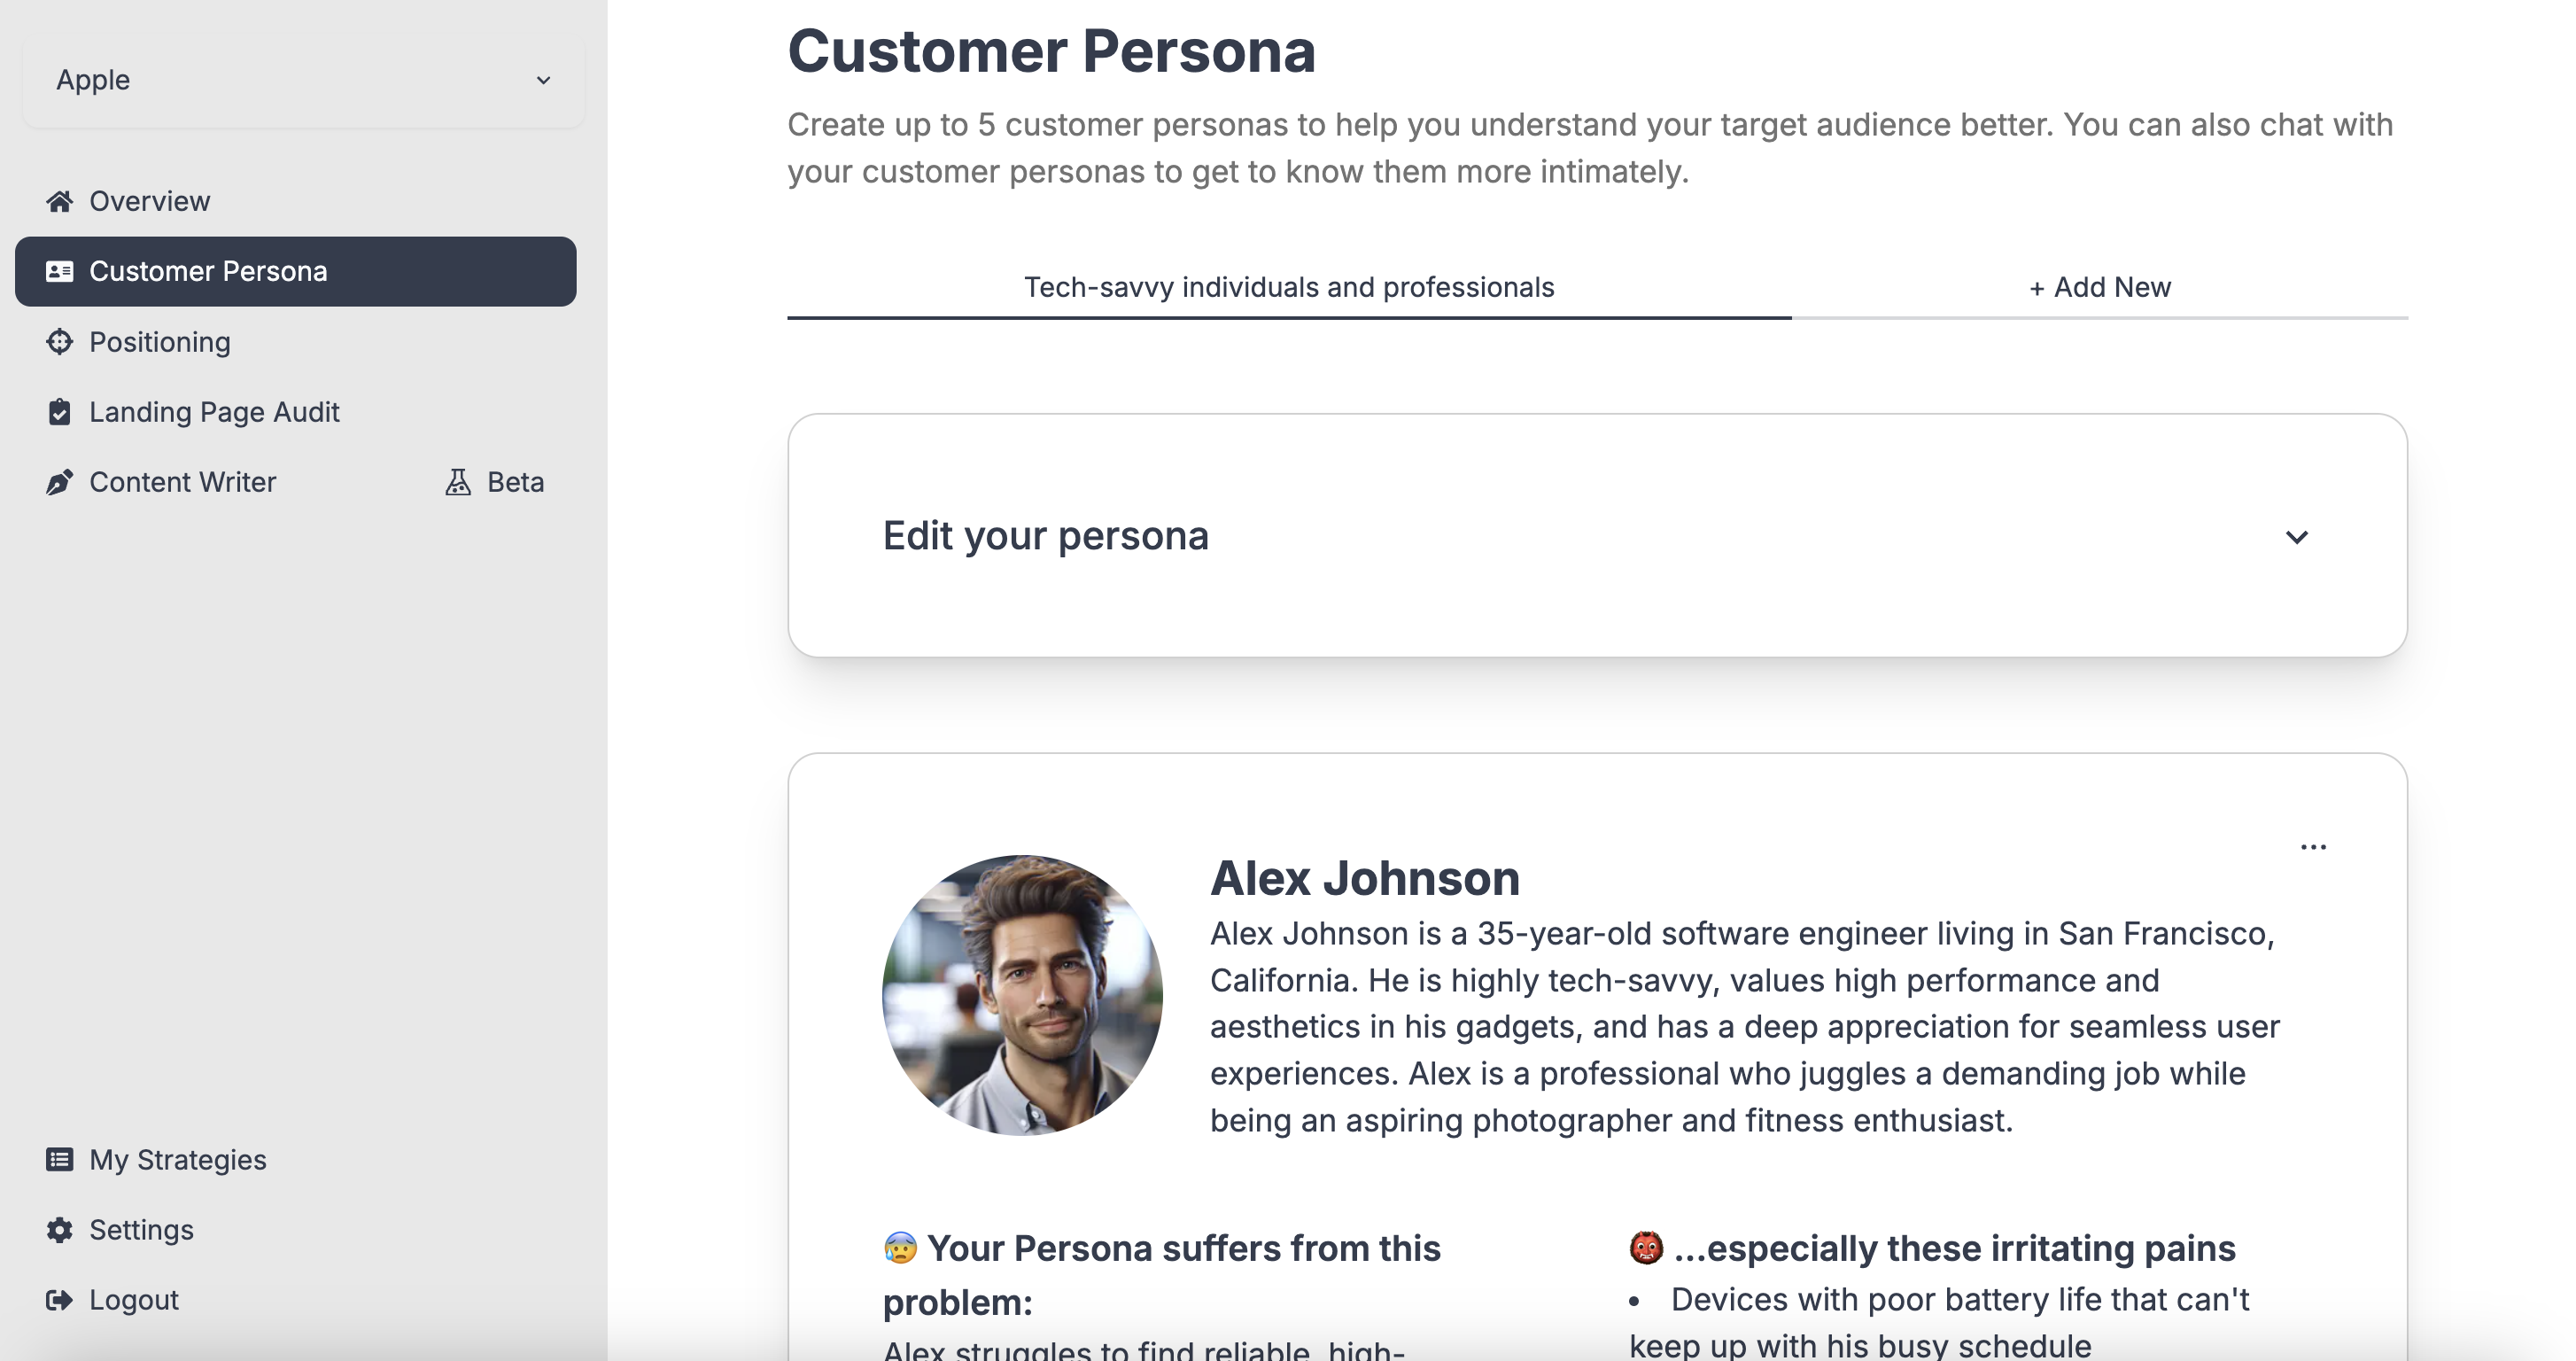Image resolution: width=2576 pixels, height=1361 pixels.
Task: Select the Tech-savvy individuals and professionals tab
Action: (1288, 288)
